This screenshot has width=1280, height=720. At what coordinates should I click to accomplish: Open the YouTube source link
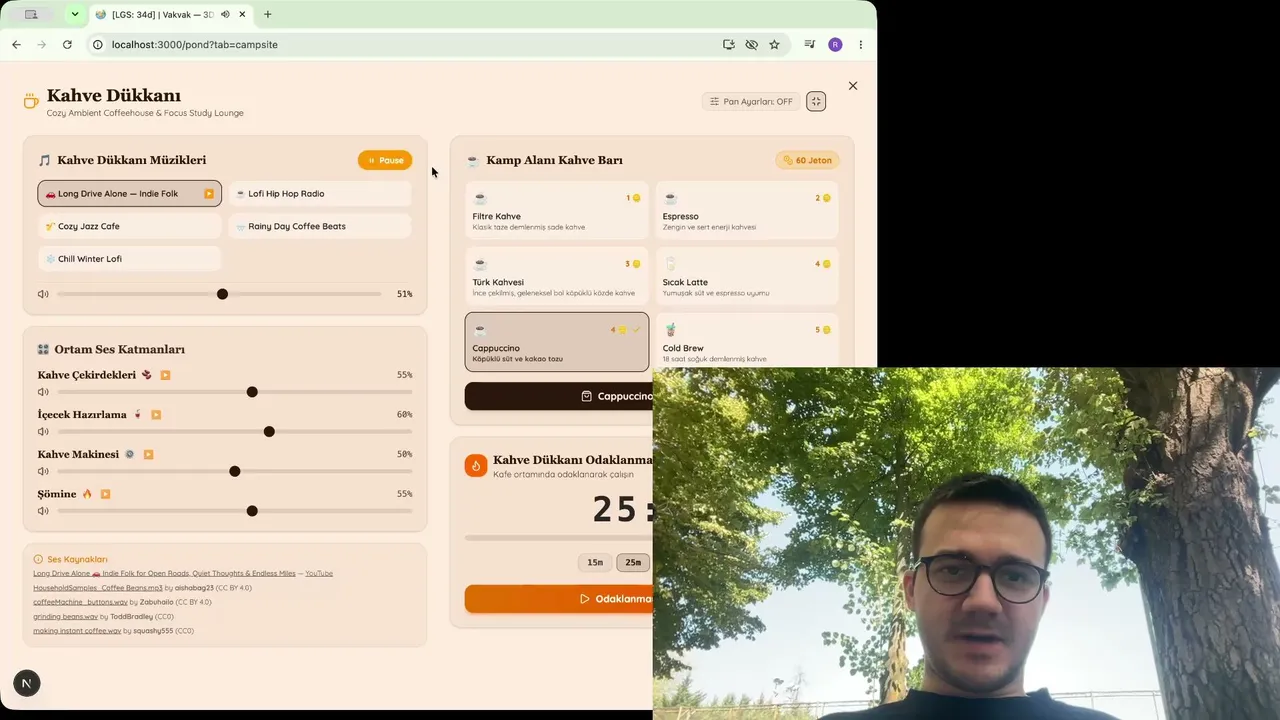pyautogui.click(x=319, y=574)
